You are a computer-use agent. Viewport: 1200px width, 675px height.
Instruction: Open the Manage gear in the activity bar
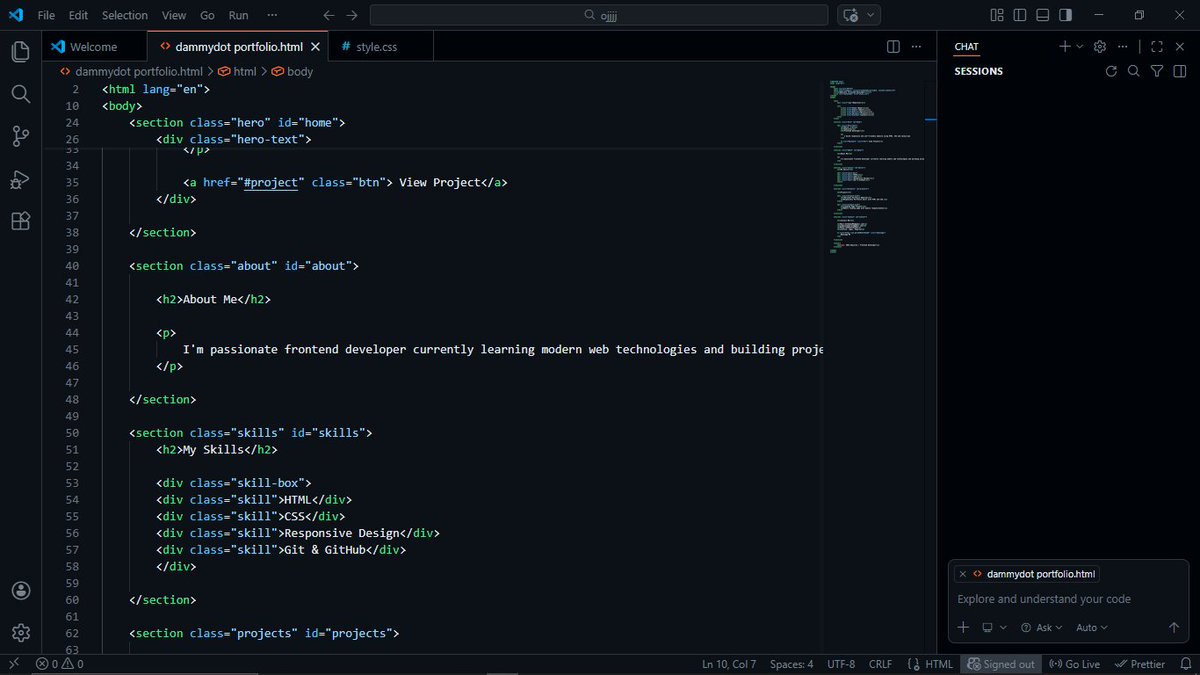[21, 633]
